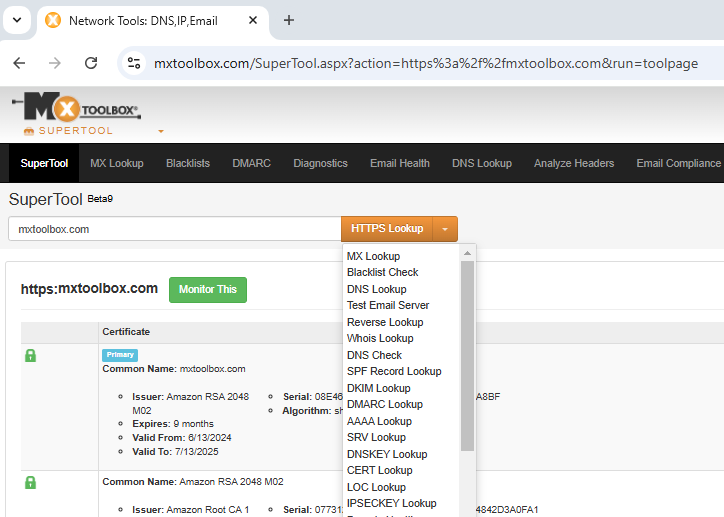Choose Whois Lookup from dropdown
The image size is (724, 517).
[x=380, y=338]
